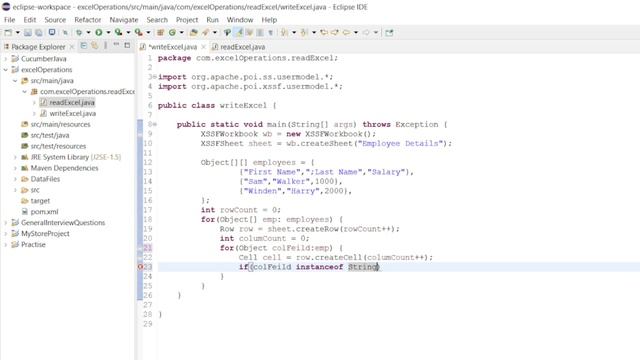
Task: Click the Save toolbar icon
Action: 28,32
